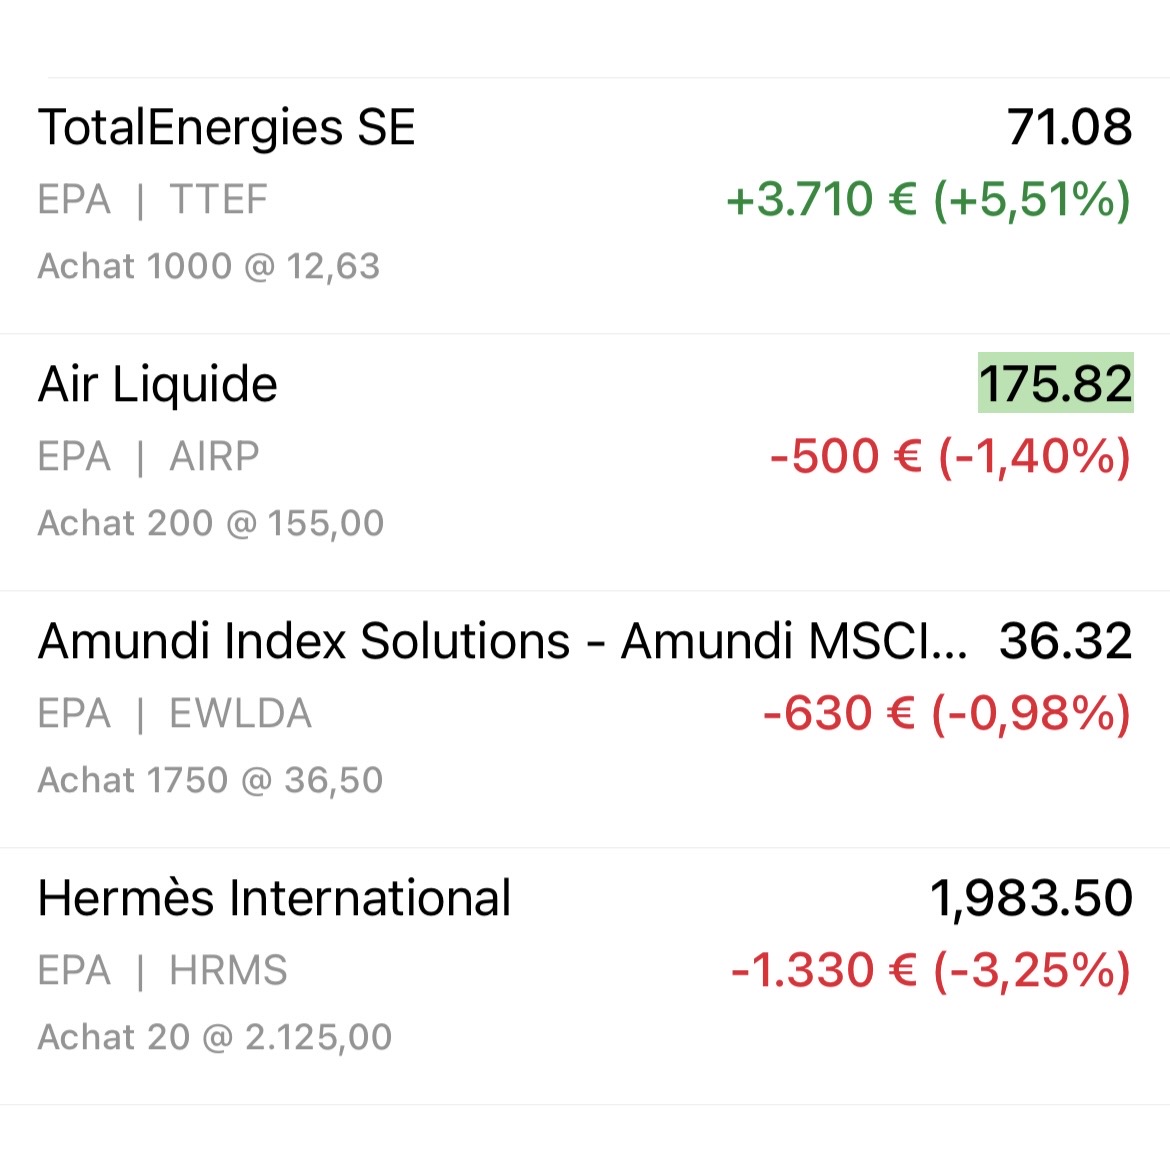Click the Achat 200 @ 155,00 line
This screenshot has height=1170, width=1170.
click(x=211, y=523)
